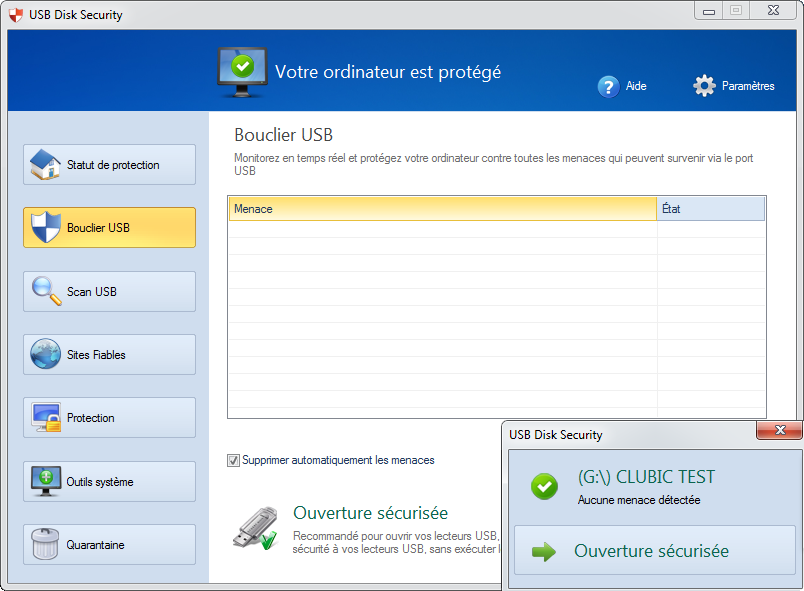Open the Protection tab label
Viewport: 804px width, 591px height.
pos(91,418)
